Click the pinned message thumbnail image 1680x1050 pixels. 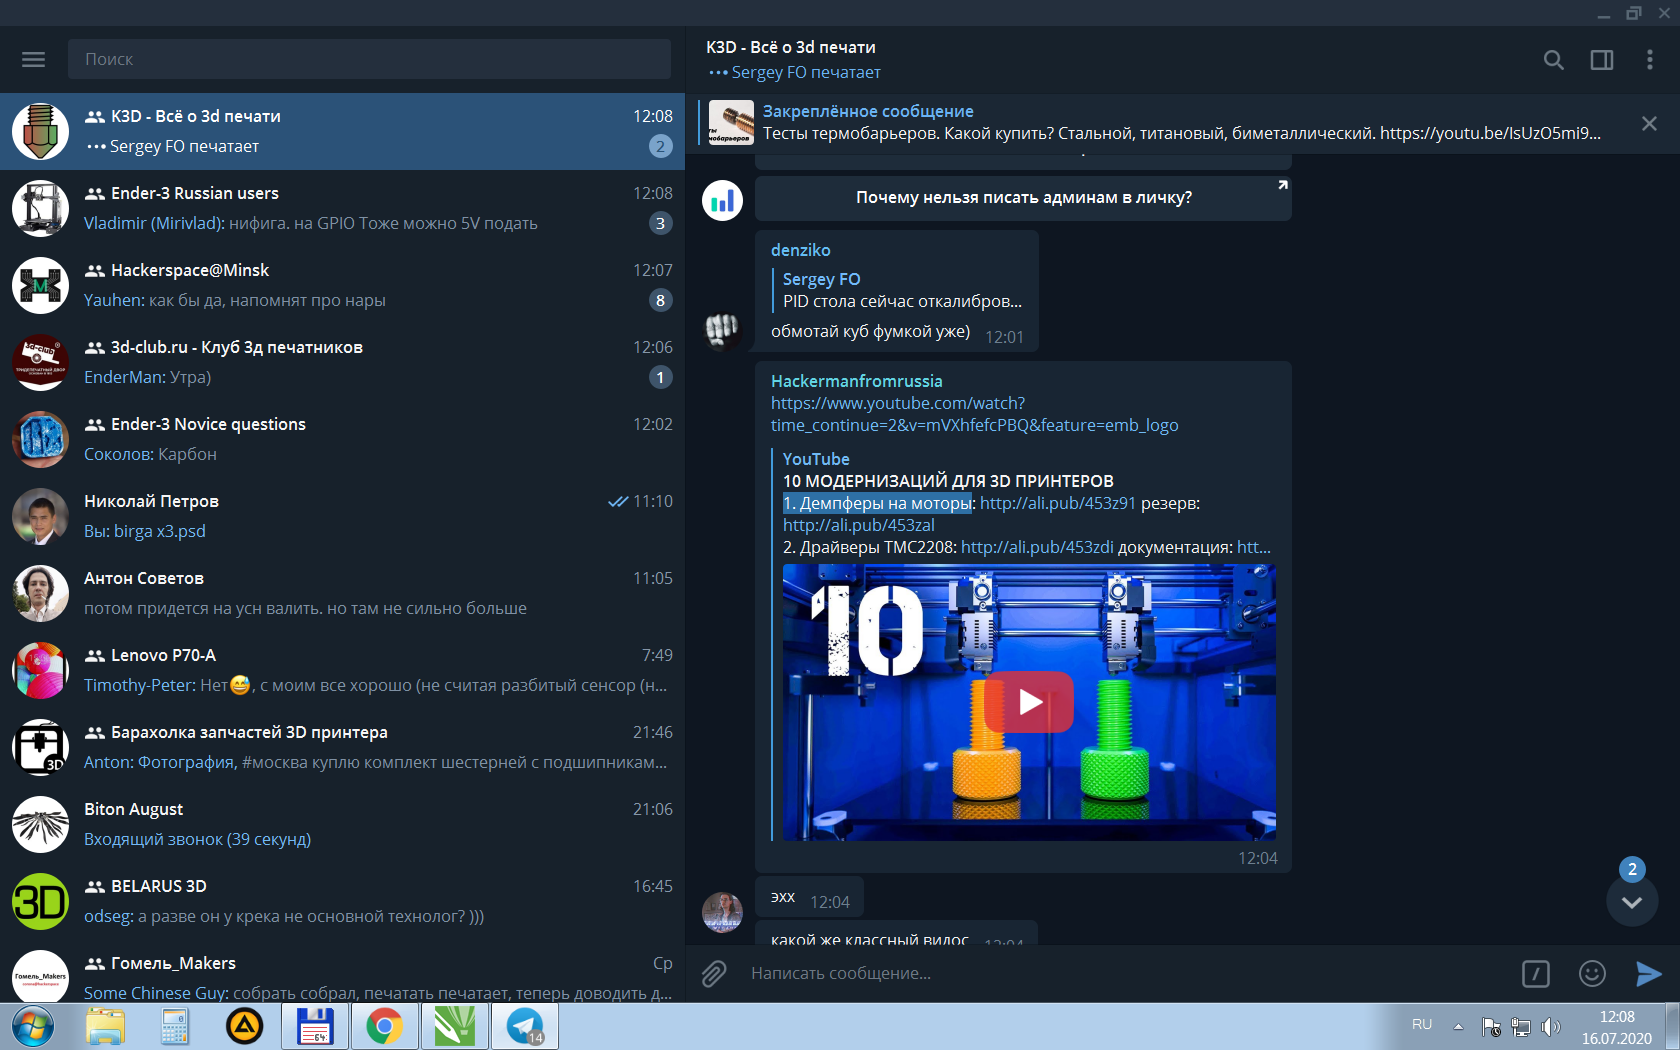731,123
